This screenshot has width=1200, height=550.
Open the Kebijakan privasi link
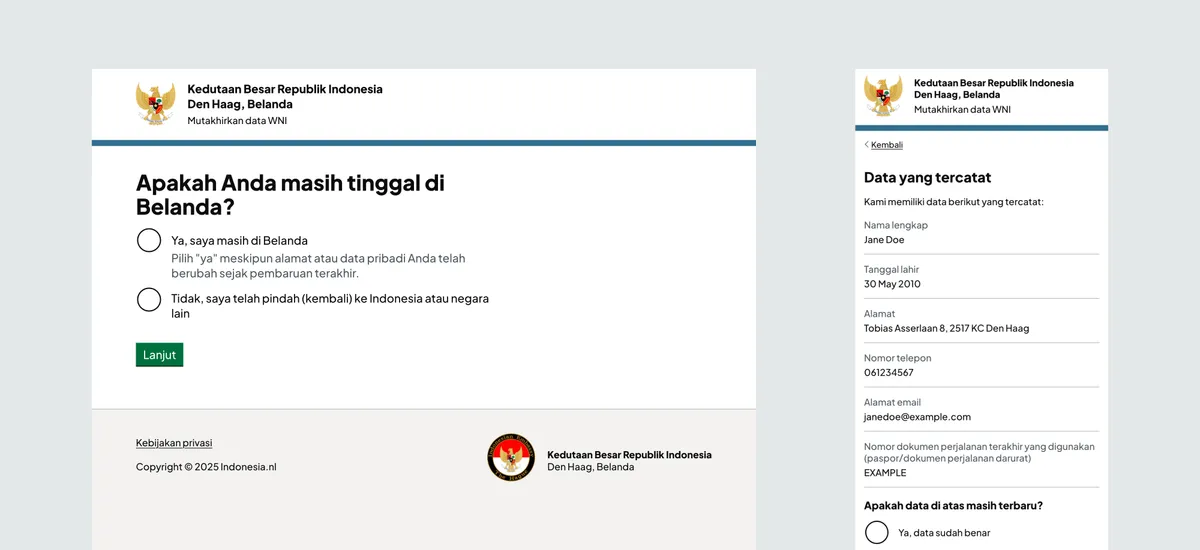click(x=174, y=443)
